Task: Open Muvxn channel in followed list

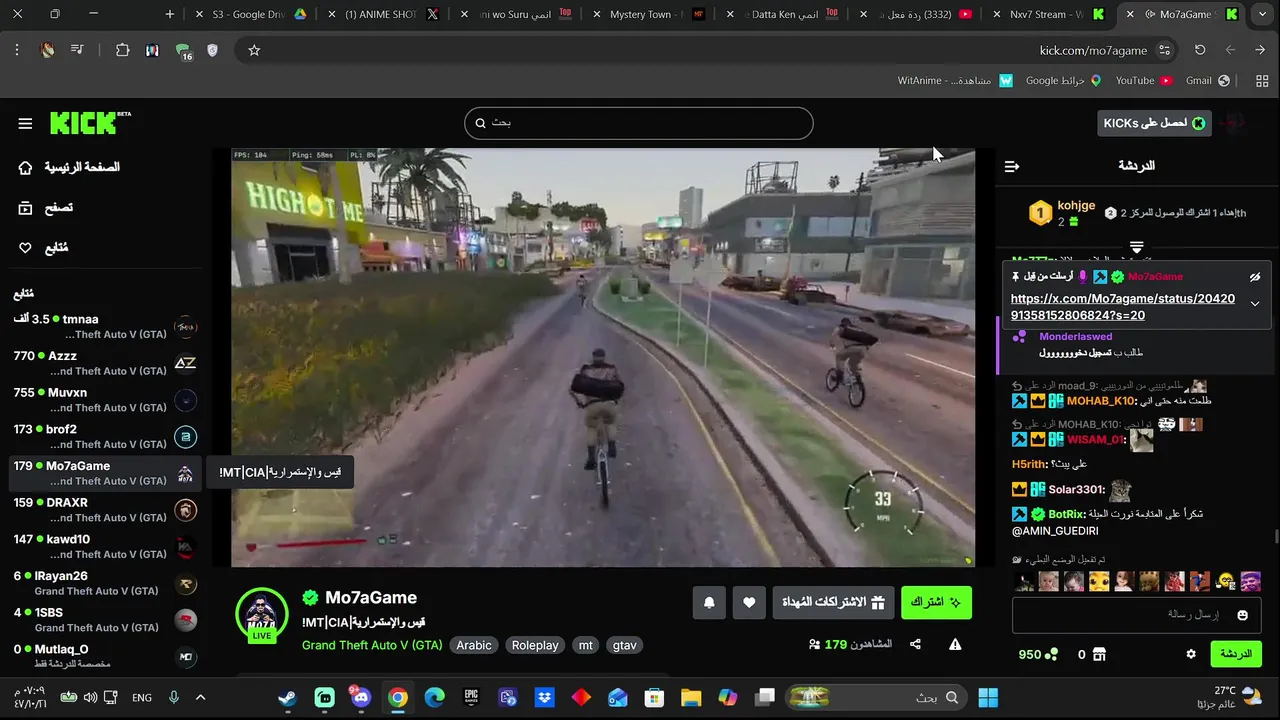Action: point(105,400)
